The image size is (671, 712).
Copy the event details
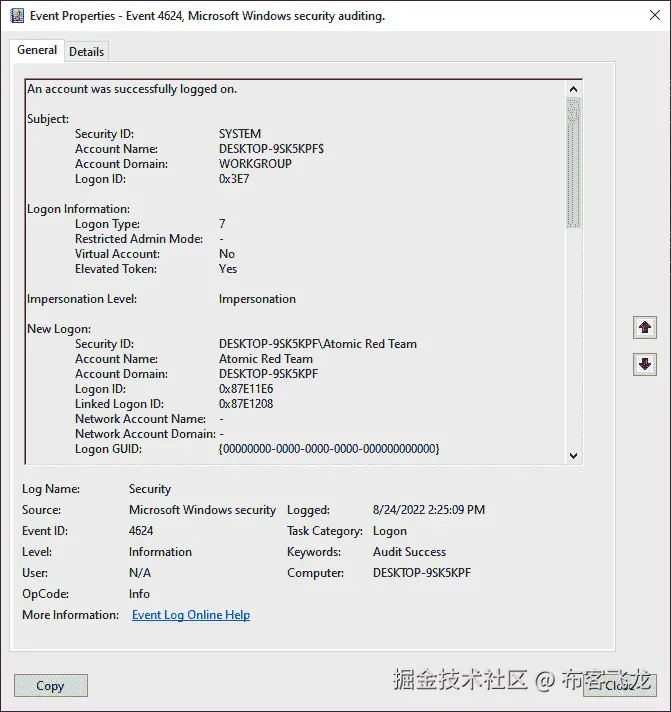click(x=50, y=686)
